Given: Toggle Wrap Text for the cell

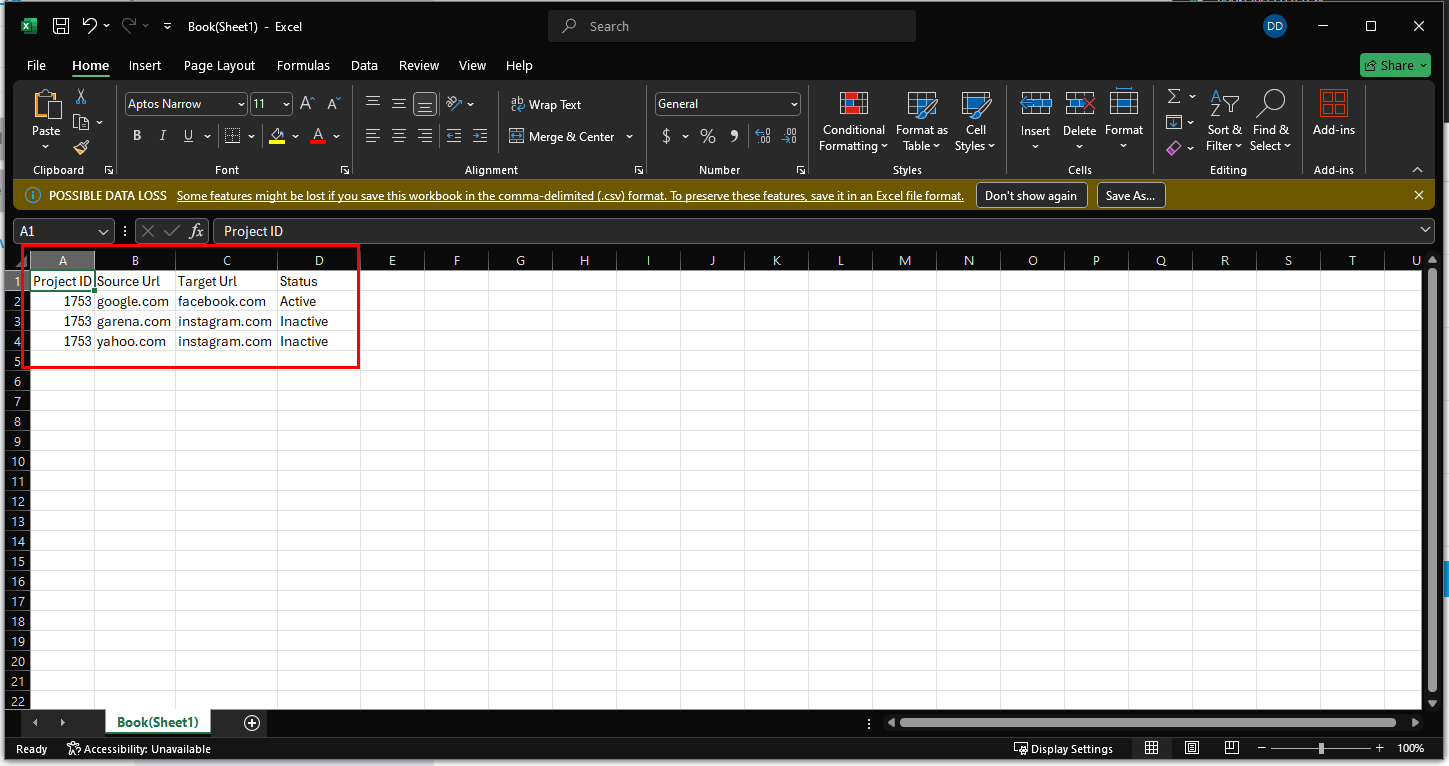Looking at the screenshot, I should pos(546,104).
